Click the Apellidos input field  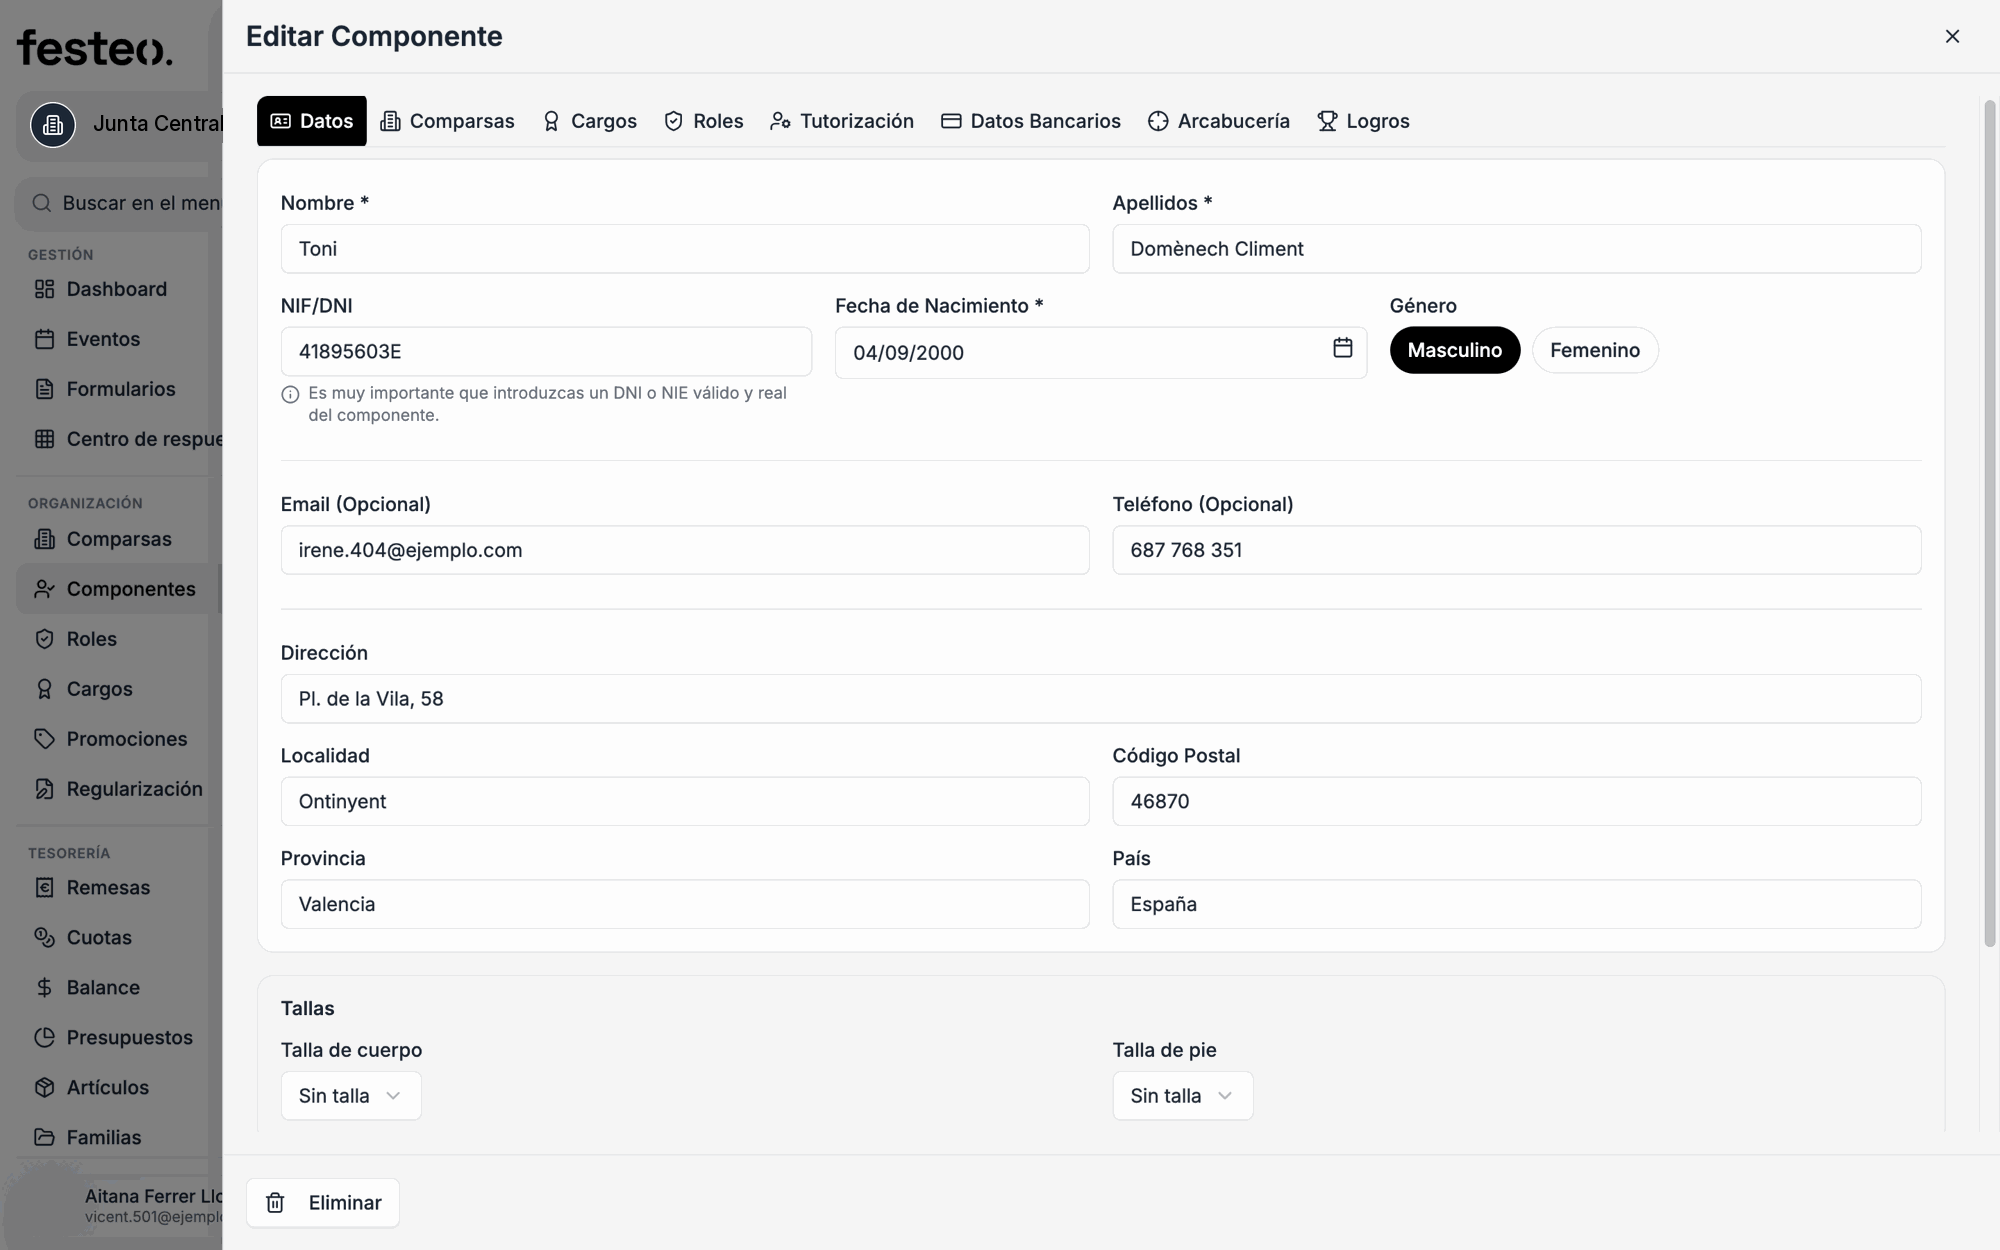click(1517, 249)
